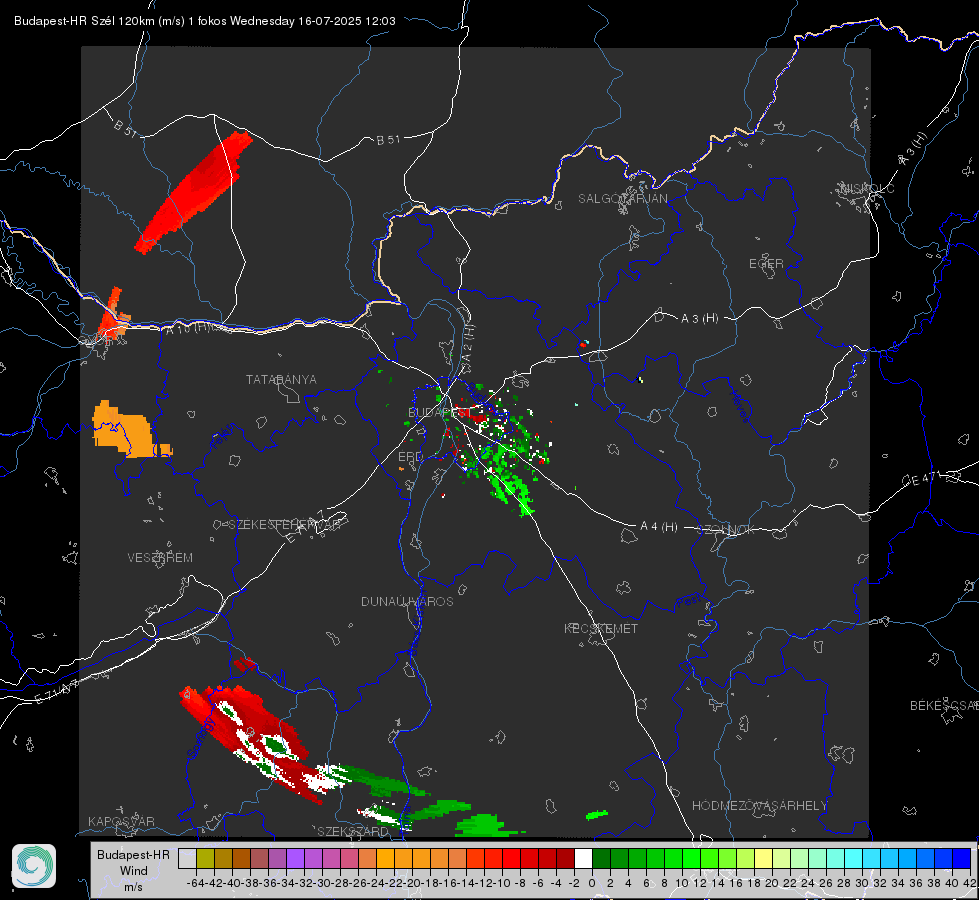979x900 pixels.
Task: Click the DUNAUJVAROS city label
Action: coord(407,601)
